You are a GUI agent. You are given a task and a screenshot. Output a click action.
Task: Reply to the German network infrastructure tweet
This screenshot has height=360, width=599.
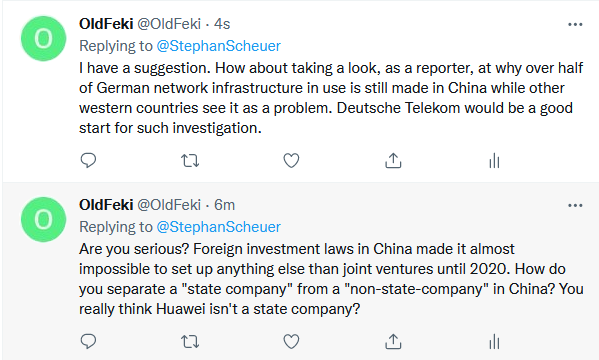pyautogui.click(x=88, y=160)
